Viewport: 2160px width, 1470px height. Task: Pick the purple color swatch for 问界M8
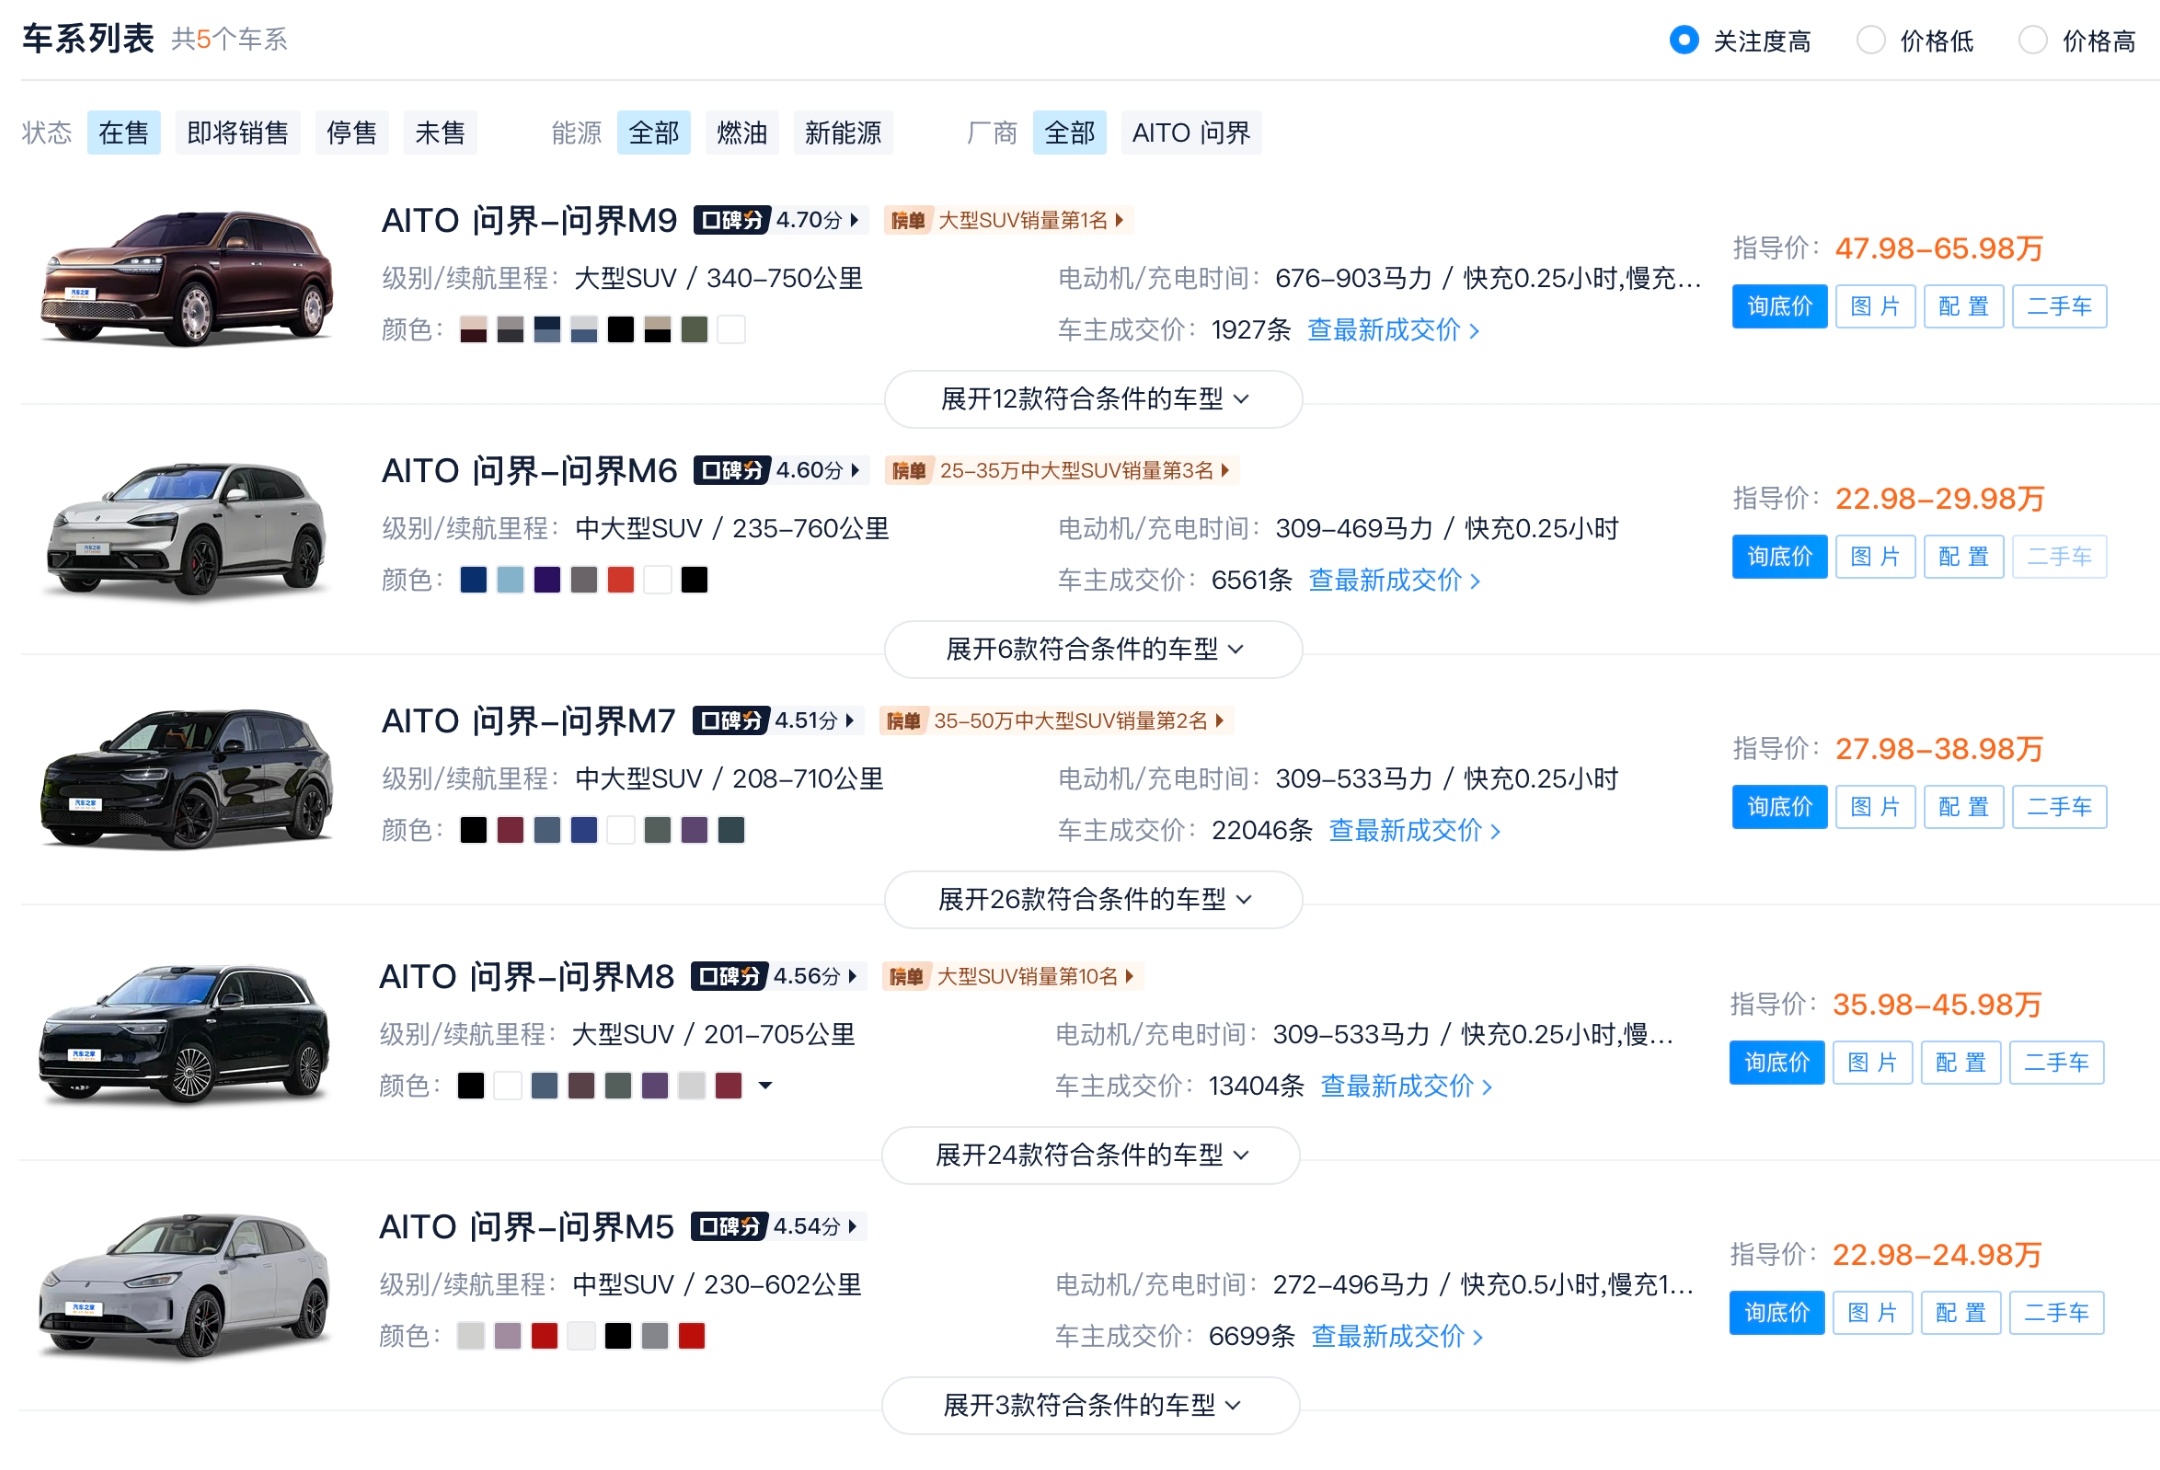coord(655,1086)
